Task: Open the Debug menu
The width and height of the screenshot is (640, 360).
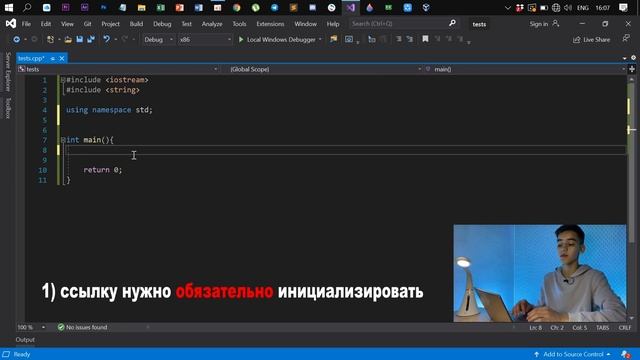Action: (x=162, y=24)
